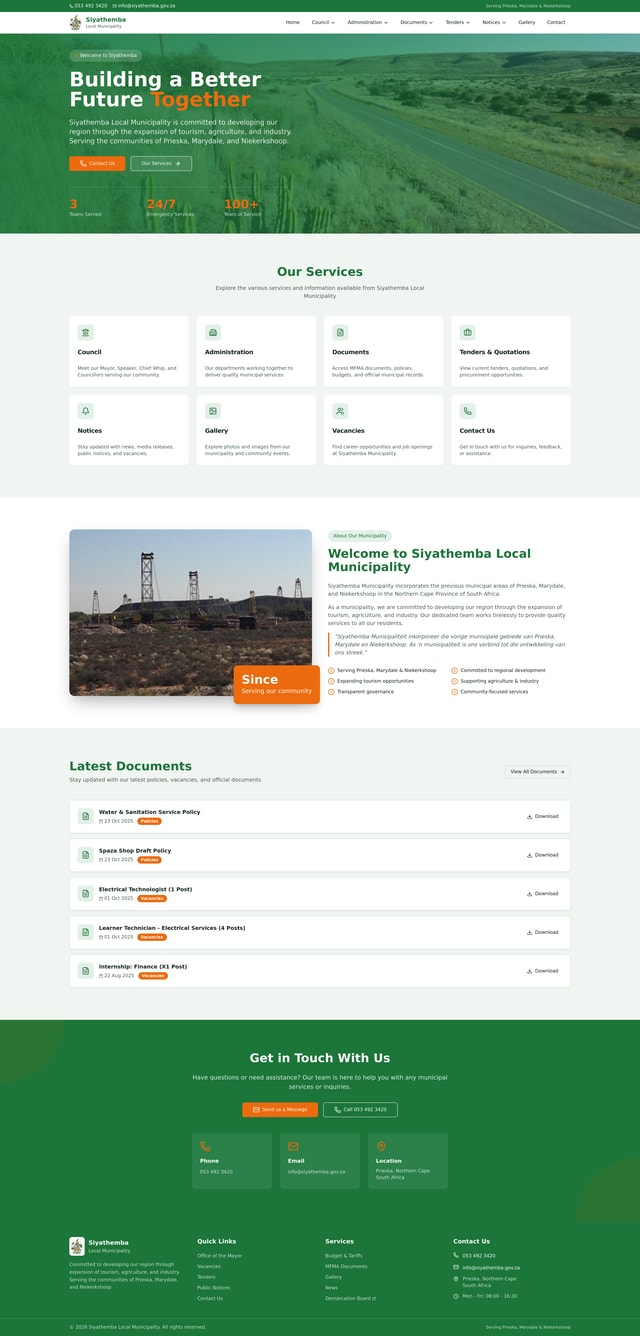The height and width of the screenshot is (1336, 640).
Task: Expand the Administration nav dropdown
Action: 367,22
